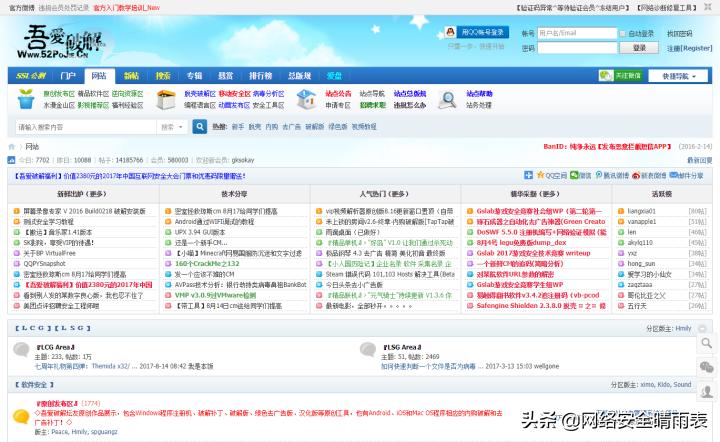
Task: Click the 最新回复 link
Action: pyautogui.click(x=699, y=160)
